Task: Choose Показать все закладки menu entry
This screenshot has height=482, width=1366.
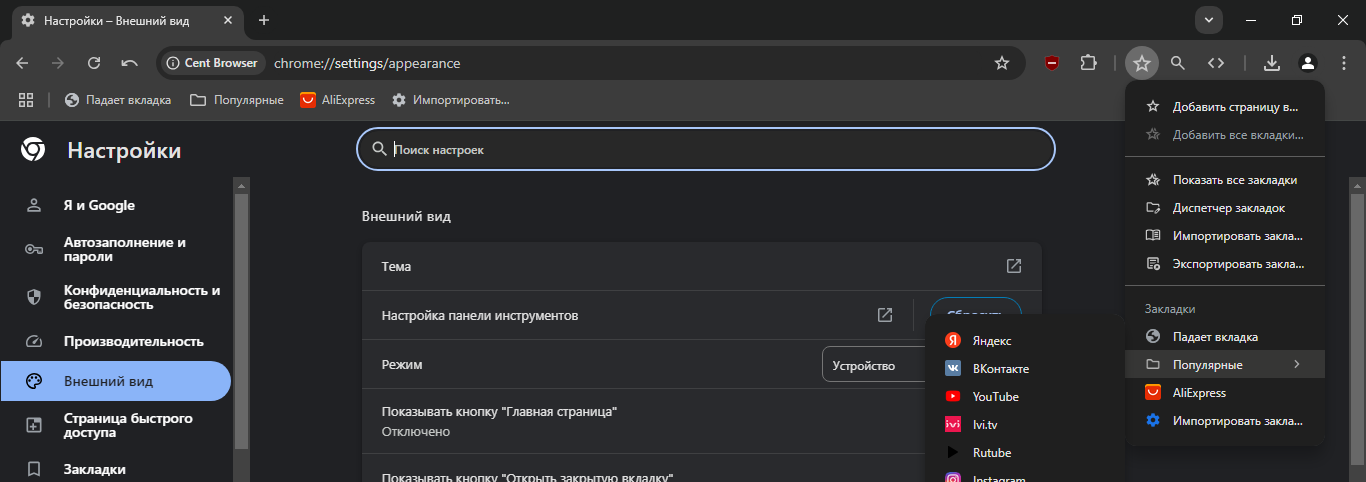Action: pos(1233,180)
